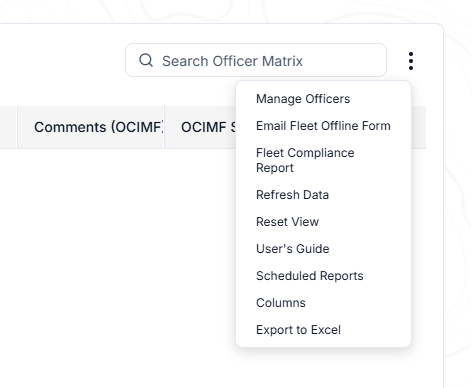Click Refresh Data in the menu

click(292, 195)
